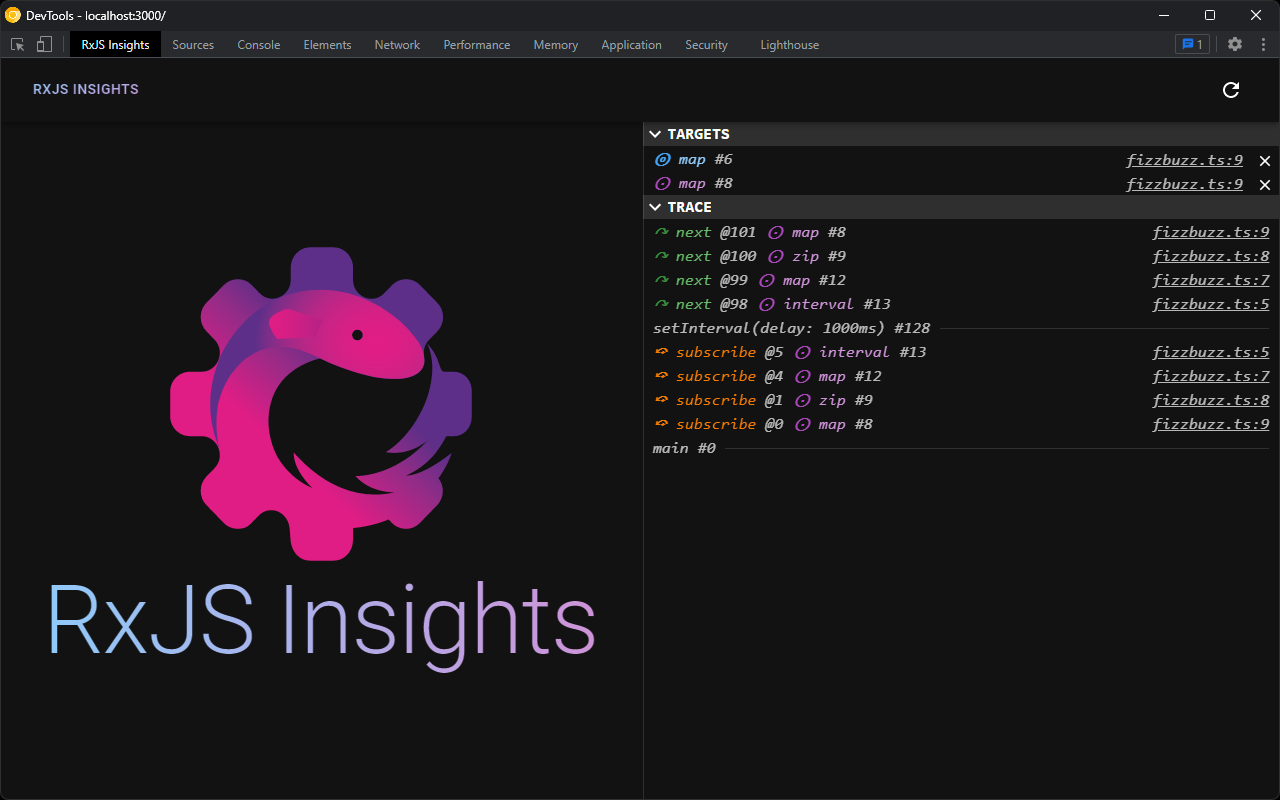Open the Application tab
Viewport: 1280px width, 800px height.
(631, 45)
